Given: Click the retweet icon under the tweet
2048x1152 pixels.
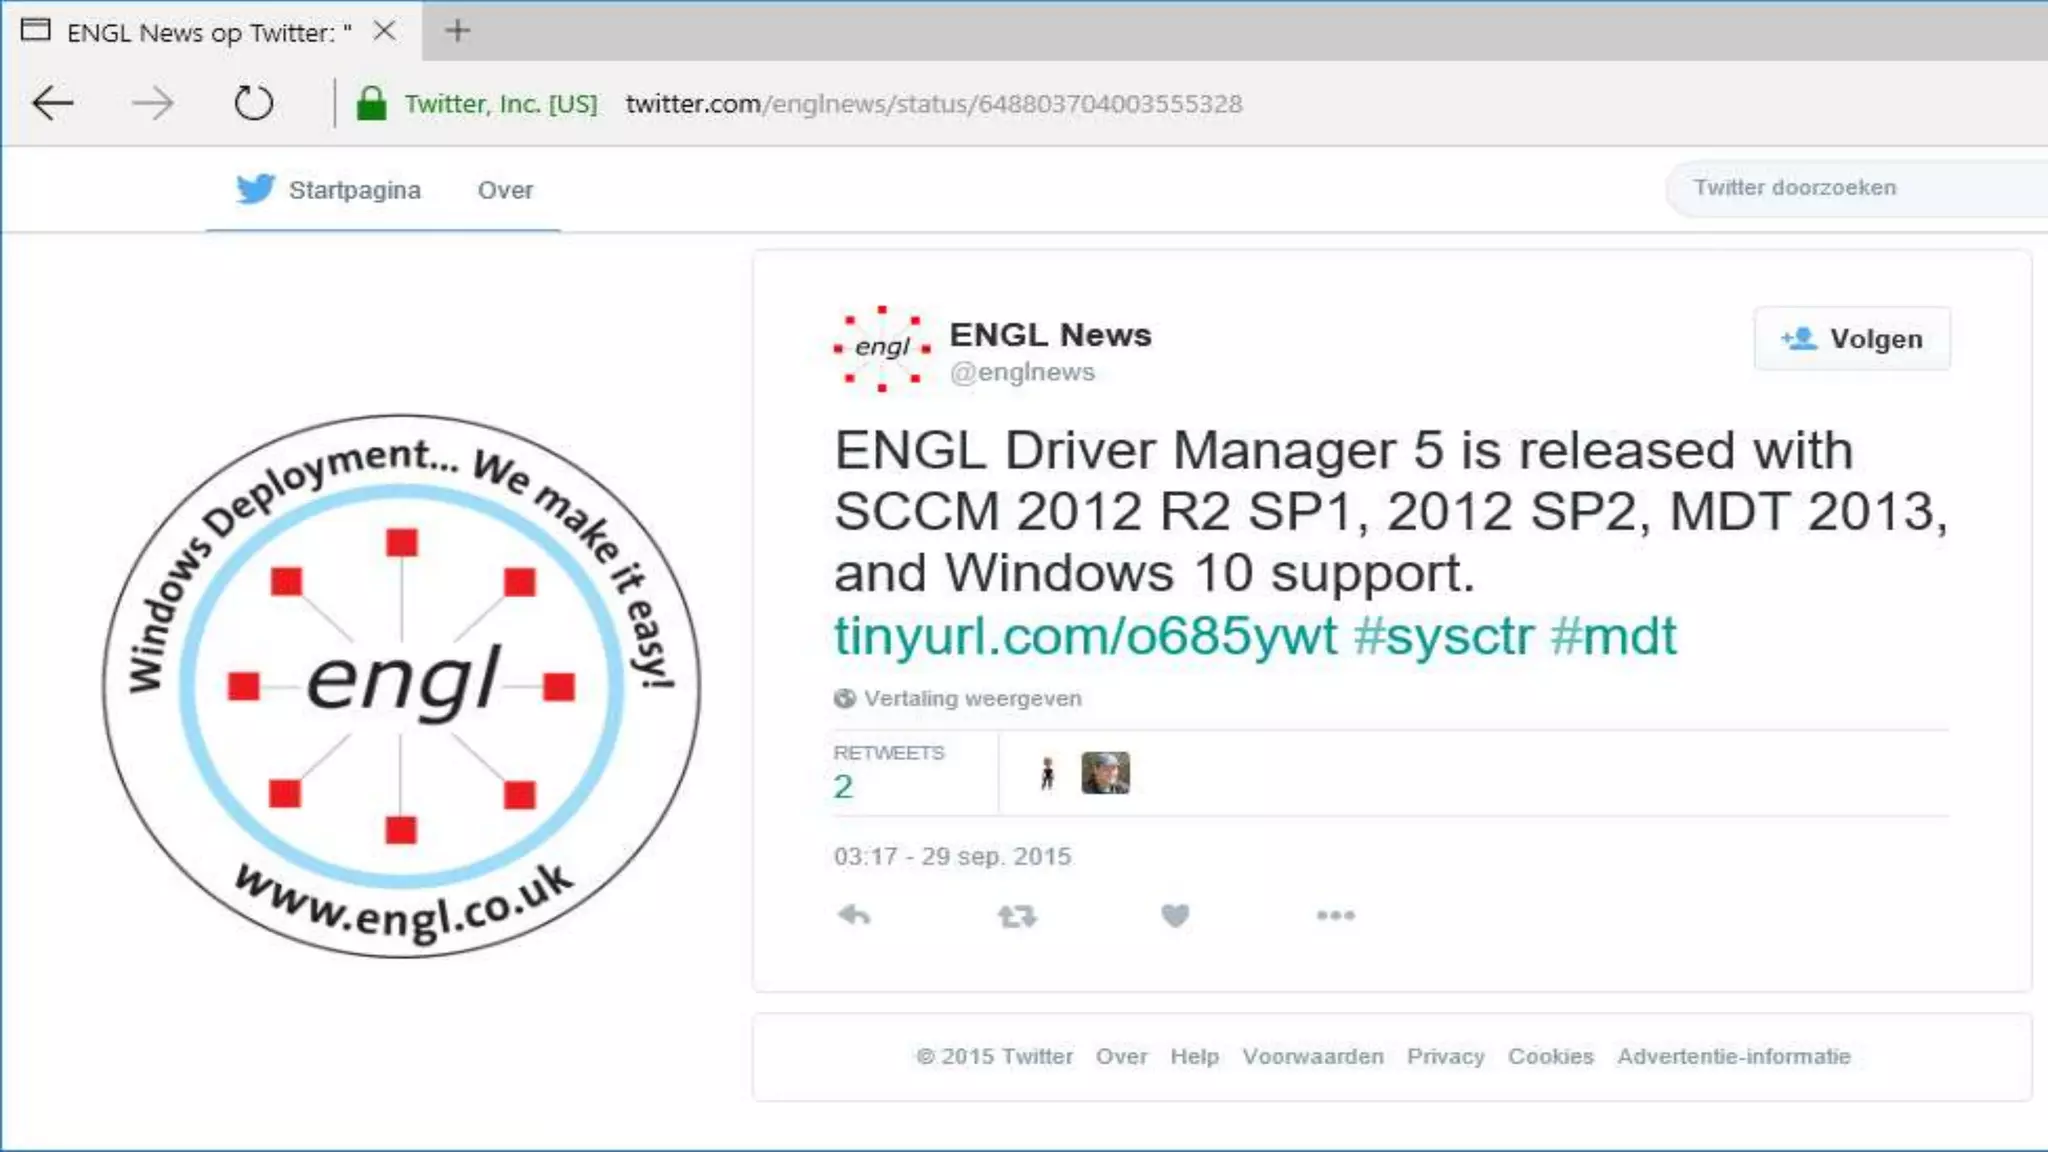Looking at the screenshot, I should tap(1017, 916).
